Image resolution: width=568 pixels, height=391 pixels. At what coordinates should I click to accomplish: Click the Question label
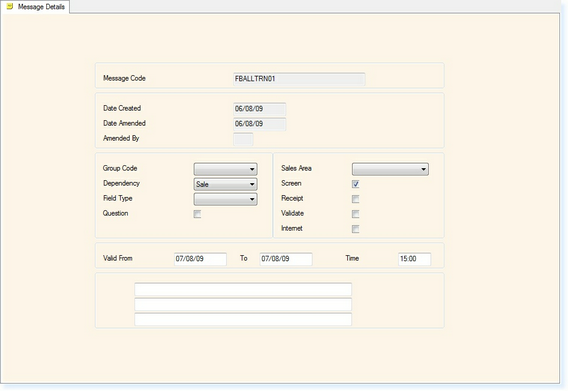click(x=116, y=213)
